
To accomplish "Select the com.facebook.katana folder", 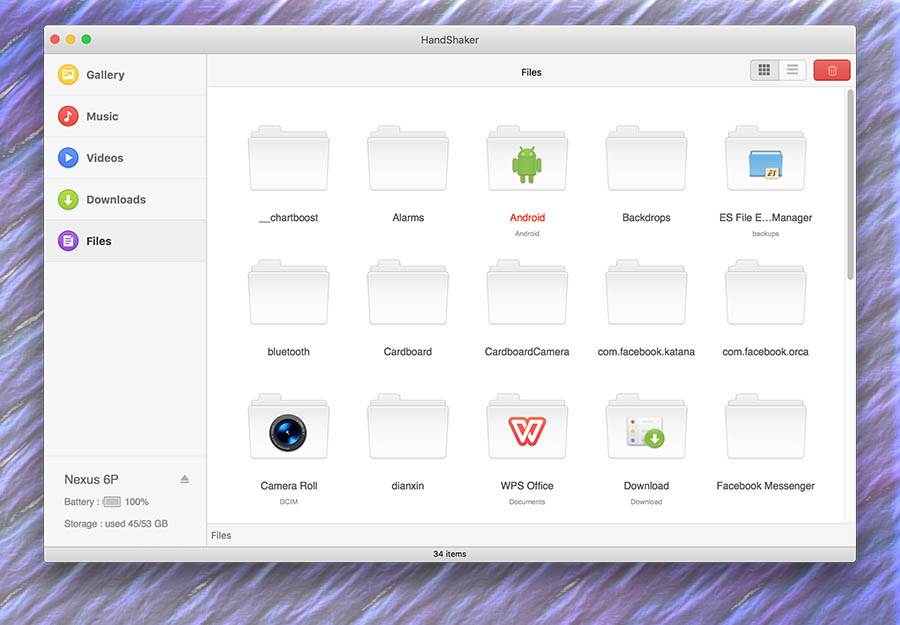I will 646,295.
